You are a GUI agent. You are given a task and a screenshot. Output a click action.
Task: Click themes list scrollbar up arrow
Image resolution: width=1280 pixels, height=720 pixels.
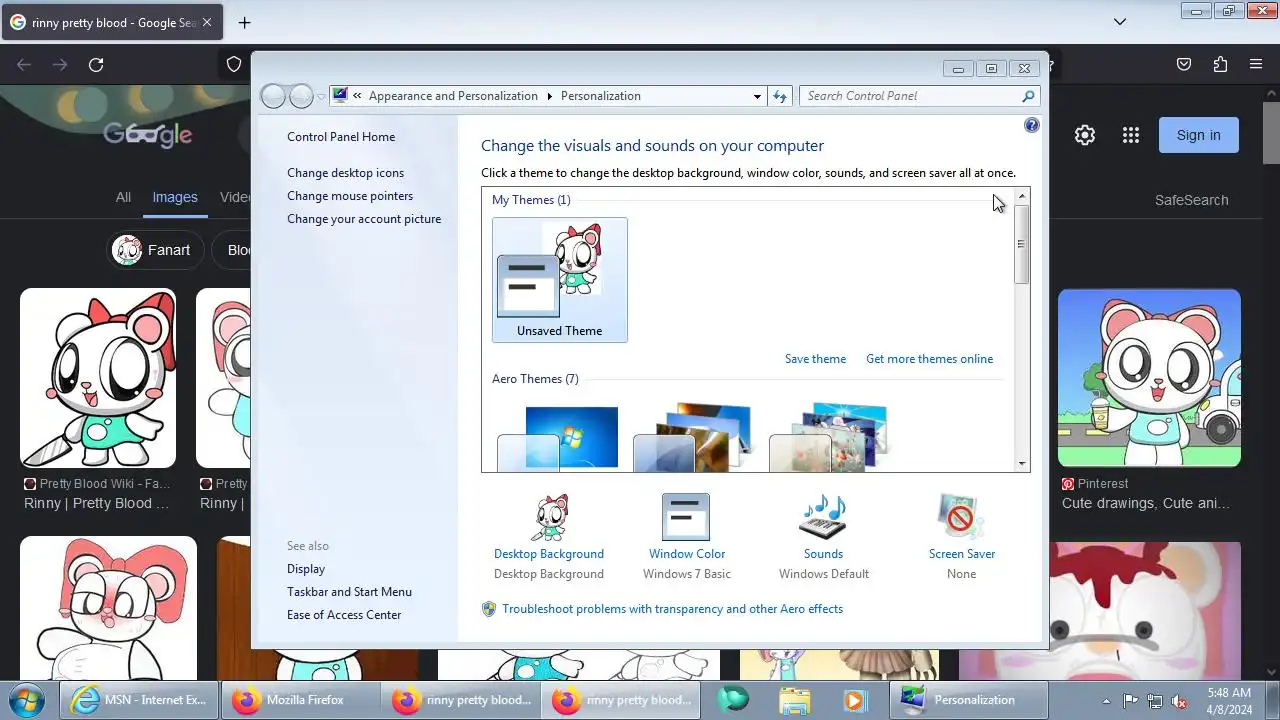(x=1022, y=197)
